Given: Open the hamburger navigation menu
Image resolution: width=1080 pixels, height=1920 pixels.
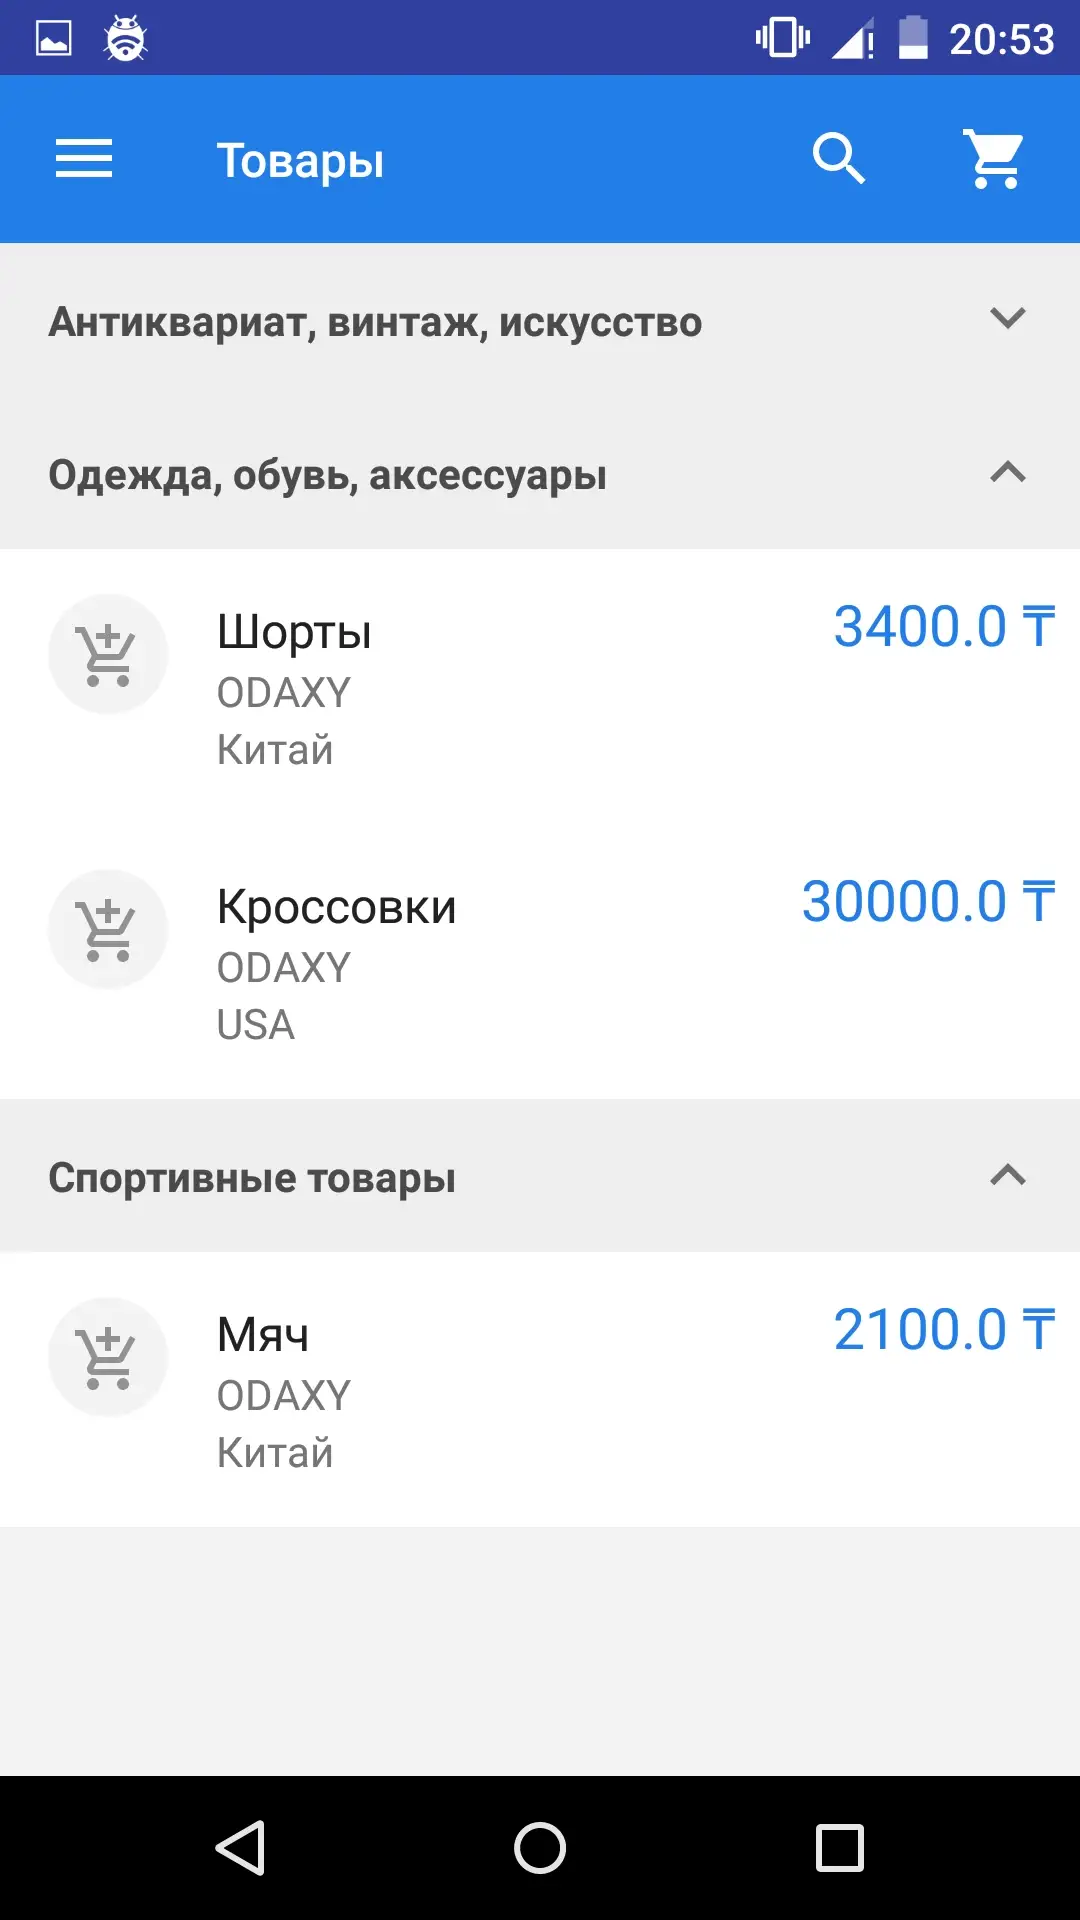Looking at the screenshot, I should (x=84, y=159).
